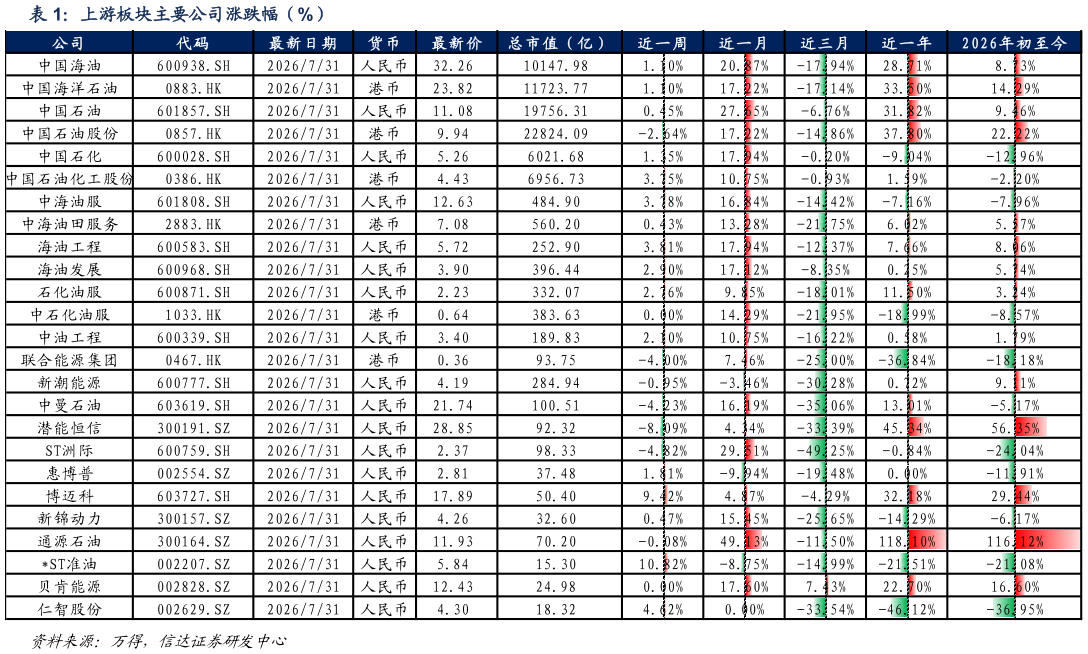Click *ST准油 one-week value 10.32%
Viewport: 1088px width, 654px height.
coord(663,565)
